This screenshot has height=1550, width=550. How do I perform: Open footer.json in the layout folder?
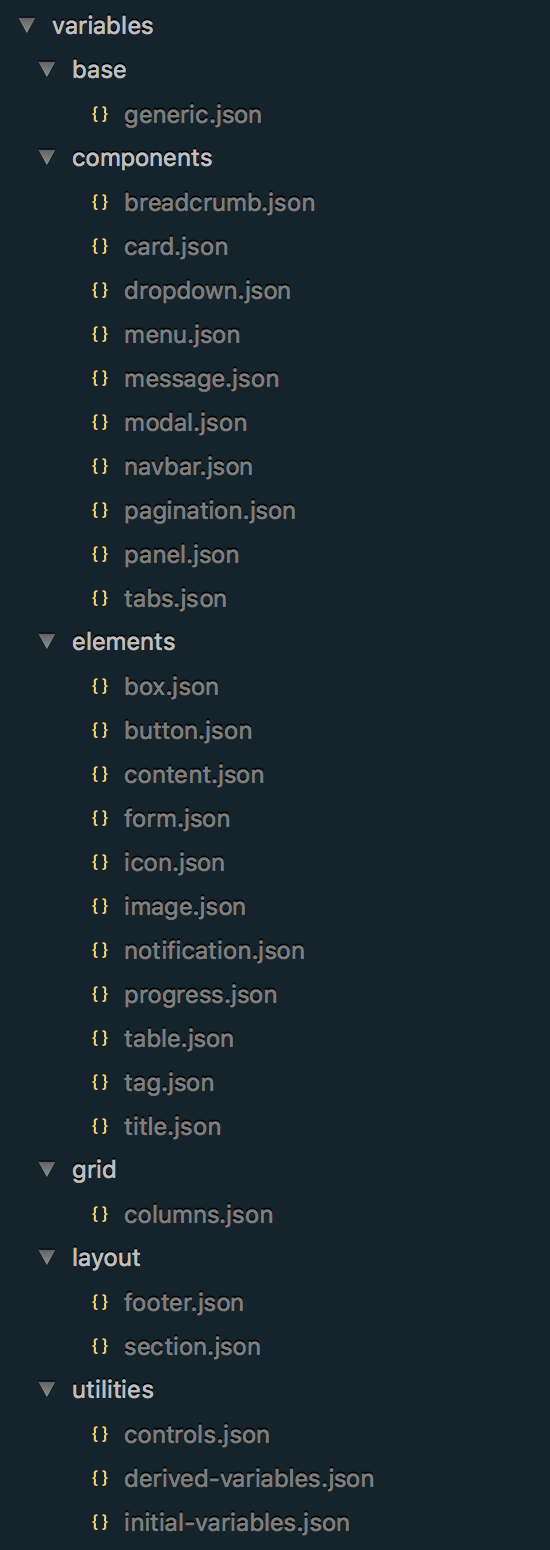pyautogui.click(x=184, y=1303)
